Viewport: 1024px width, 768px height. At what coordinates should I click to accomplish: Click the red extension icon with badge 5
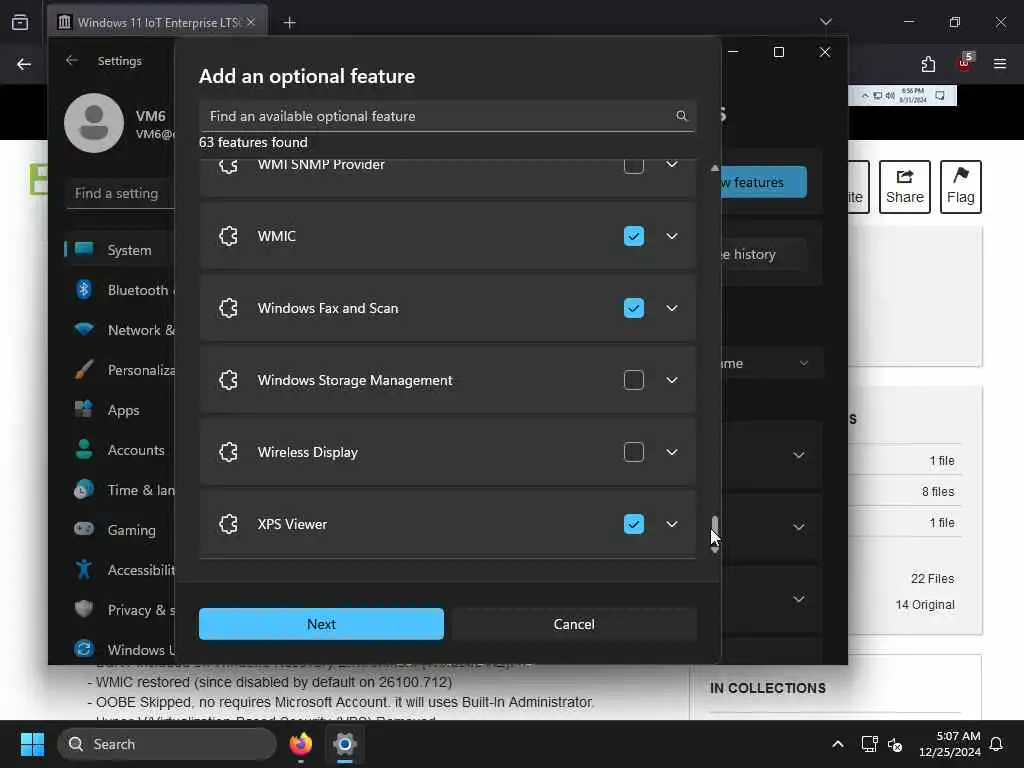point(965,63)
